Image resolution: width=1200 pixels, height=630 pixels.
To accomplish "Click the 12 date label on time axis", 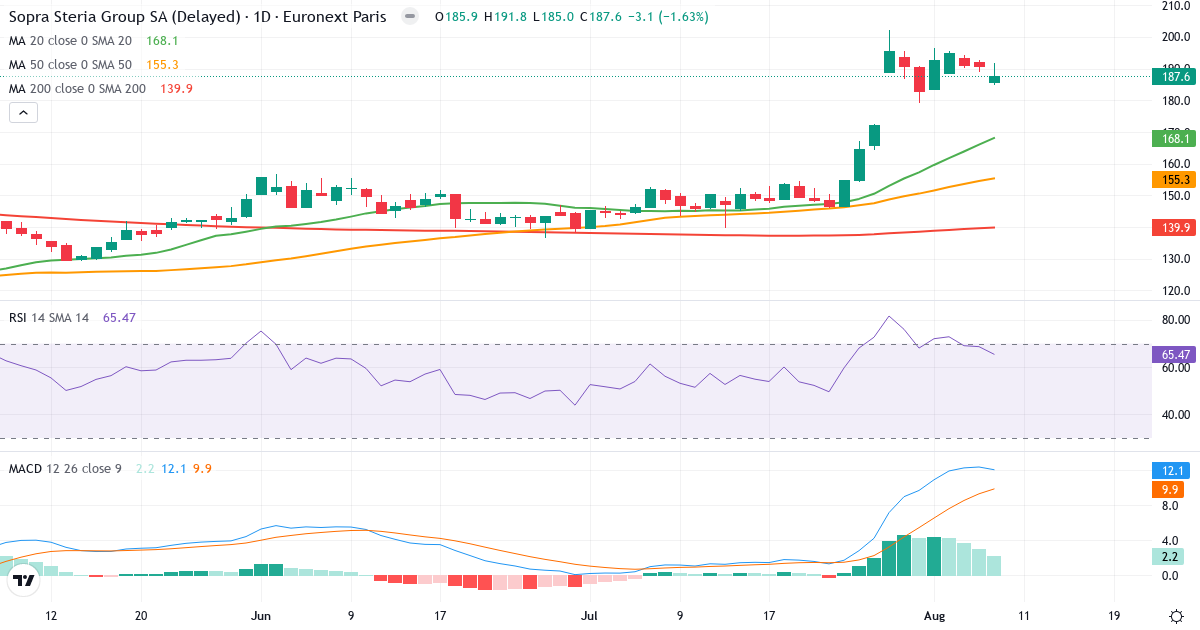I will (x=51, y=616).
